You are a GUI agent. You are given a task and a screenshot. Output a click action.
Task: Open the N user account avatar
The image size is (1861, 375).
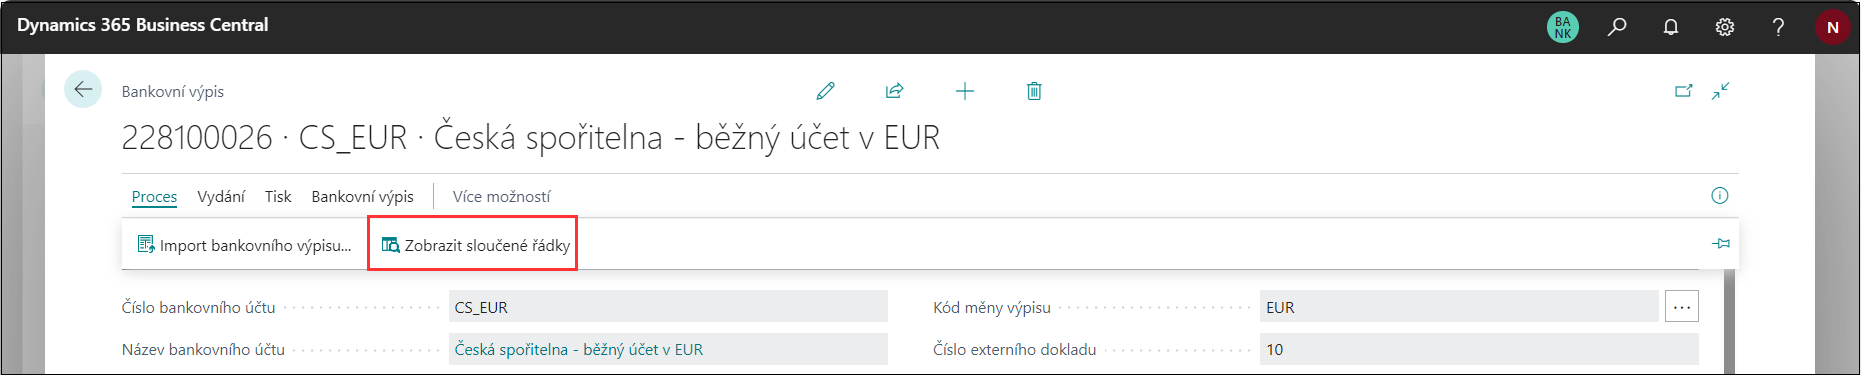pos(1832,27)
